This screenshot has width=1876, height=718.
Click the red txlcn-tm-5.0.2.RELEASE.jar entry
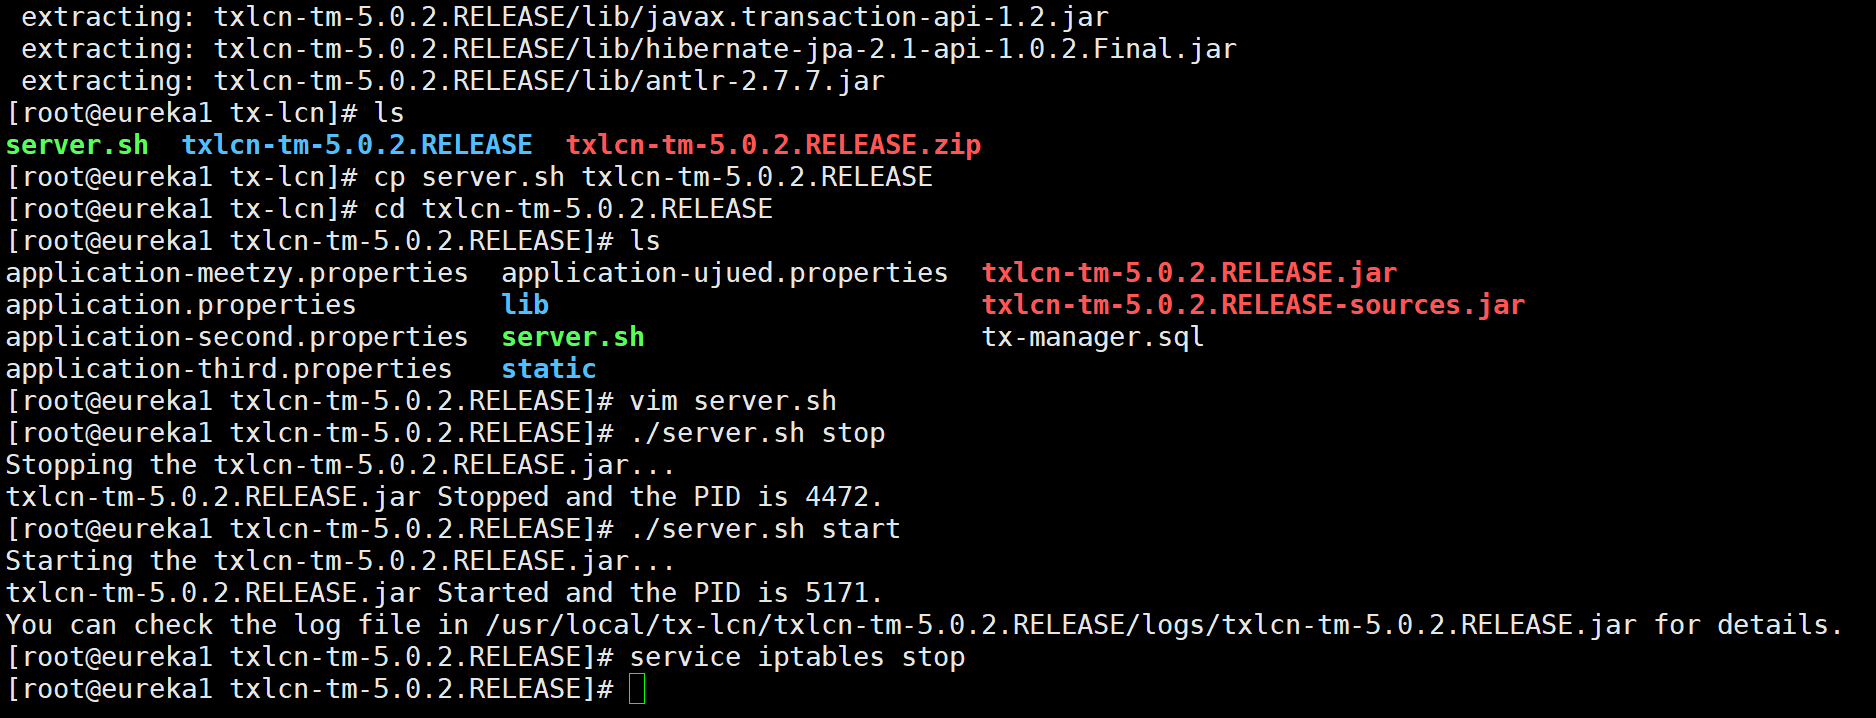(1190, 273)
